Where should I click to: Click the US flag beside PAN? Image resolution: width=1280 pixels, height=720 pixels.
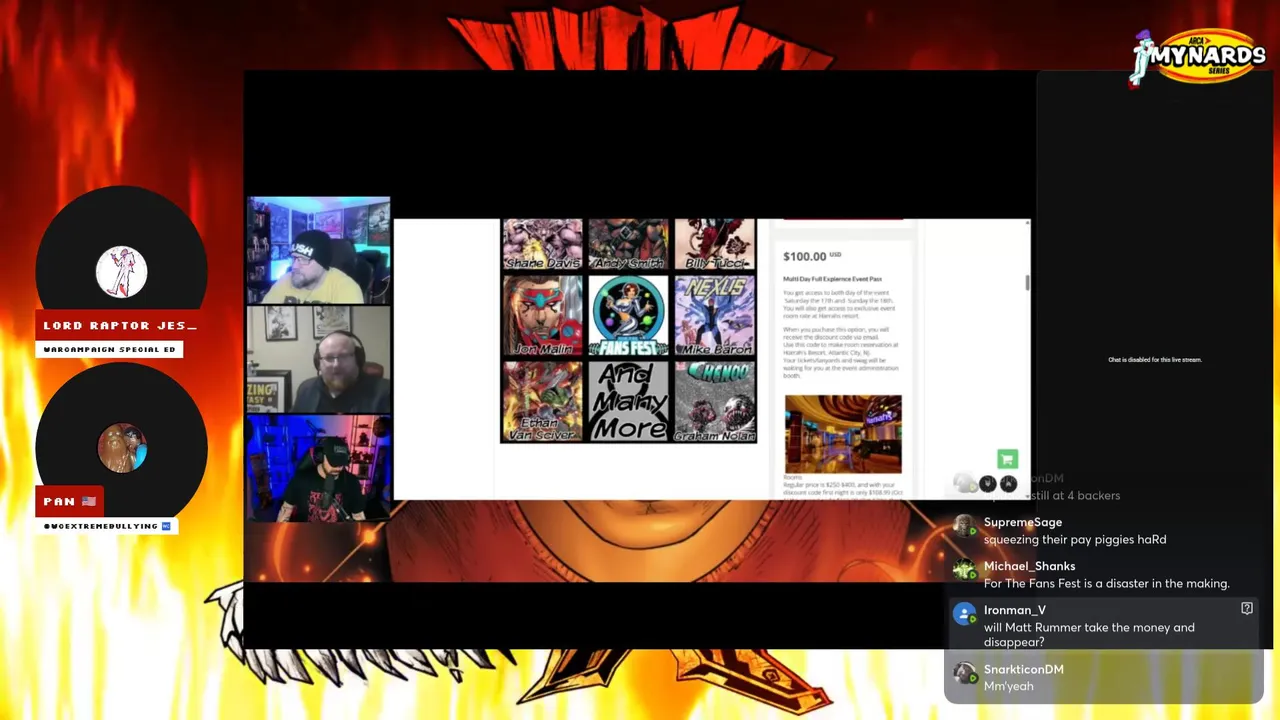click(x=89, y=501)
